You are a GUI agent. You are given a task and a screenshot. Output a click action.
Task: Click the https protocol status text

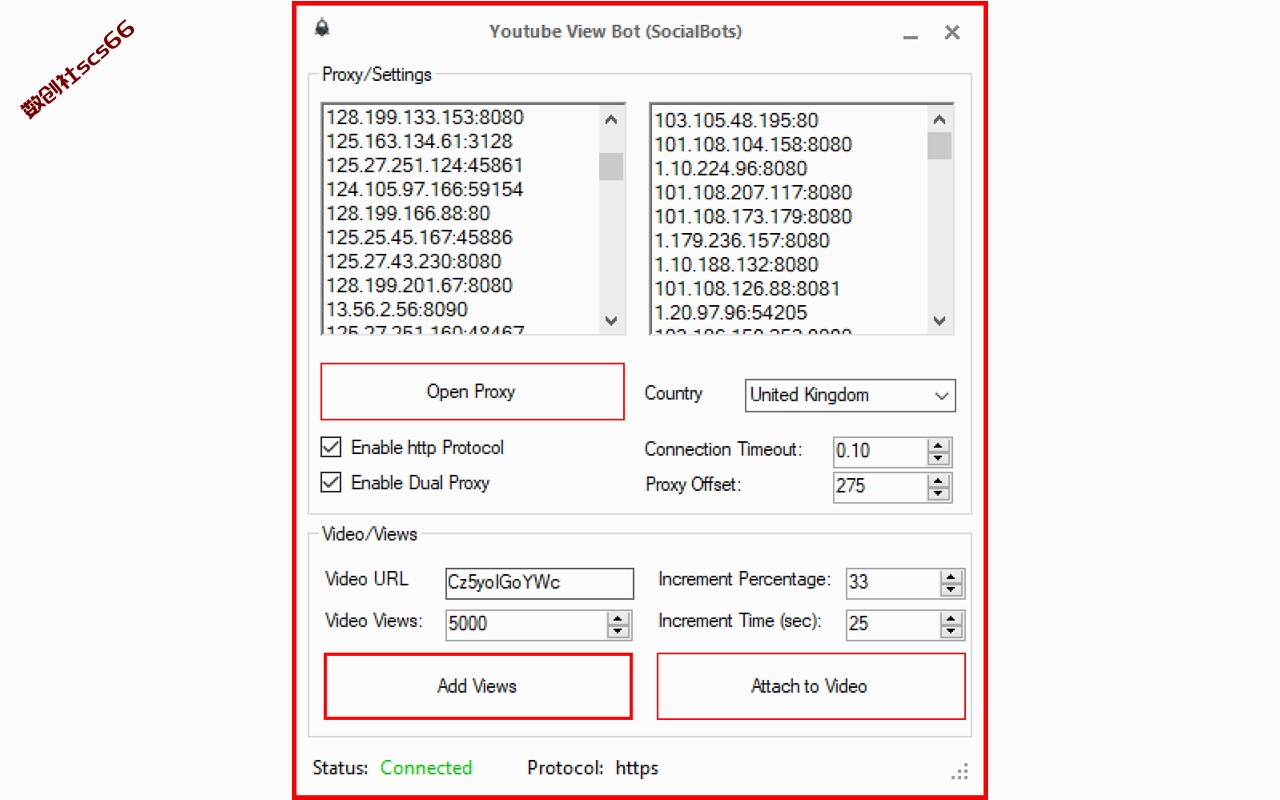[637, 768]
